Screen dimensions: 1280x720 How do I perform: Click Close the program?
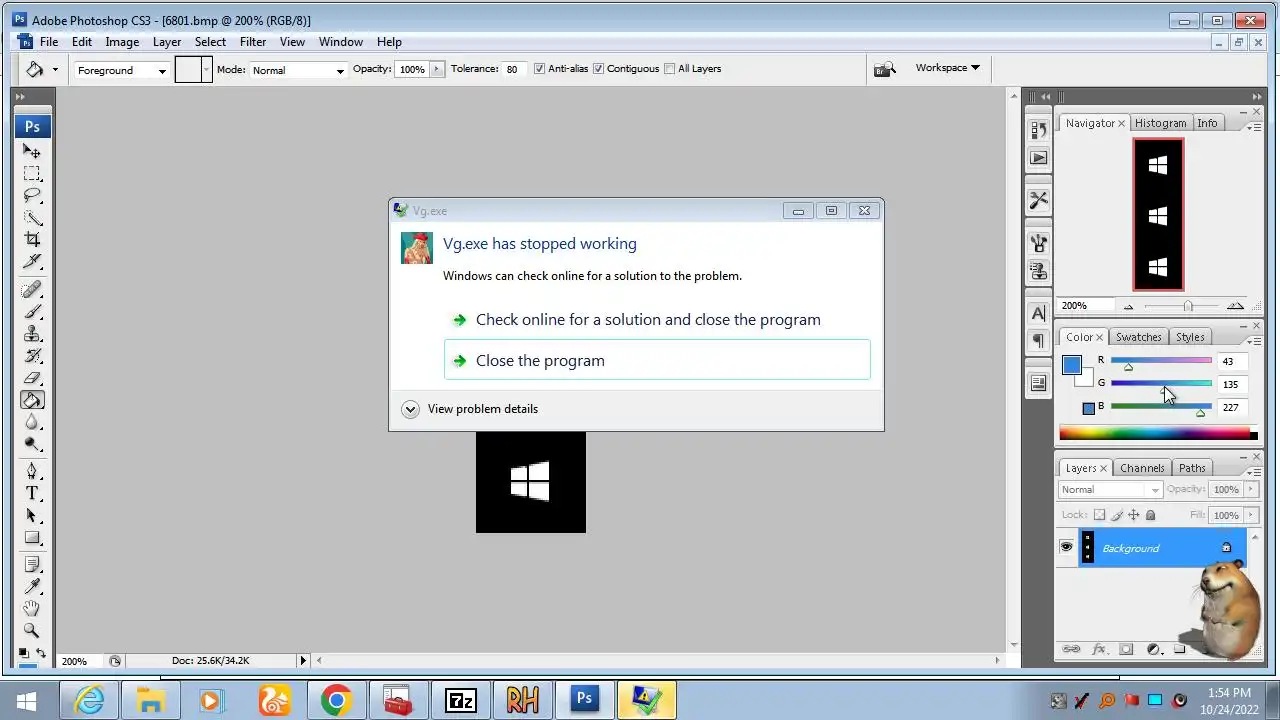pos(657,360)
